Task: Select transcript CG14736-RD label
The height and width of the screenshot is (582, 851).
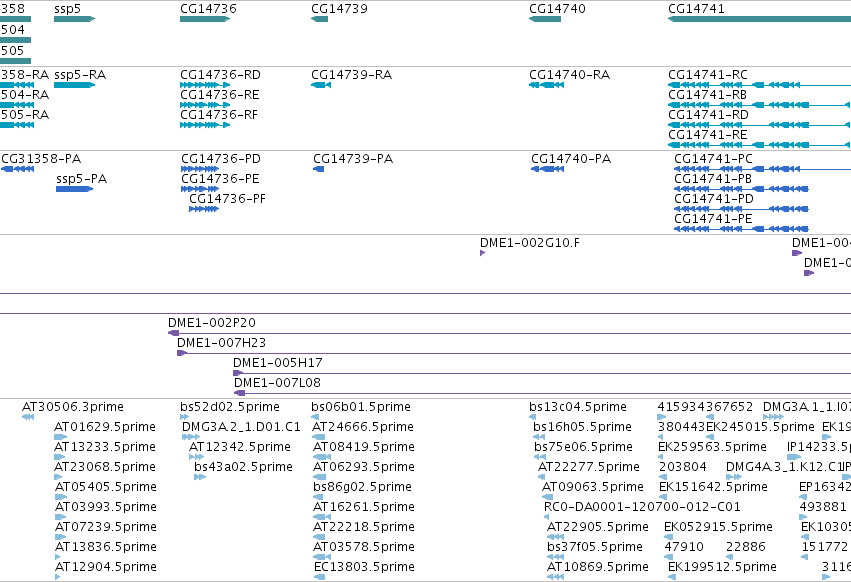Action: pyautogui.click(x=220, y=75)
